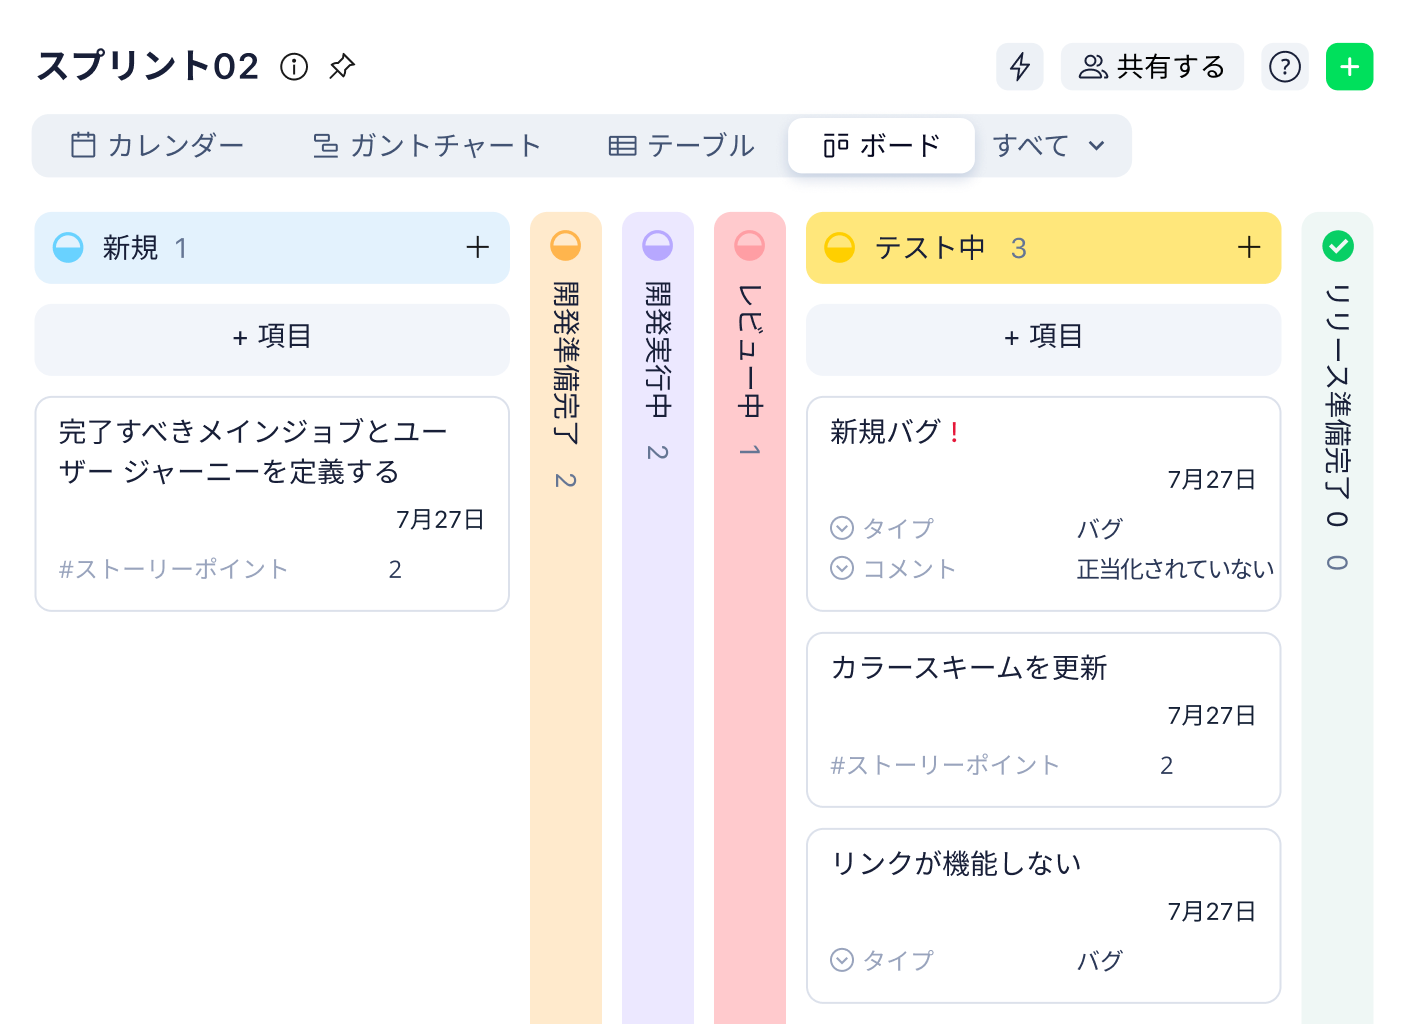Select the ボード view tab

point(881,146)
